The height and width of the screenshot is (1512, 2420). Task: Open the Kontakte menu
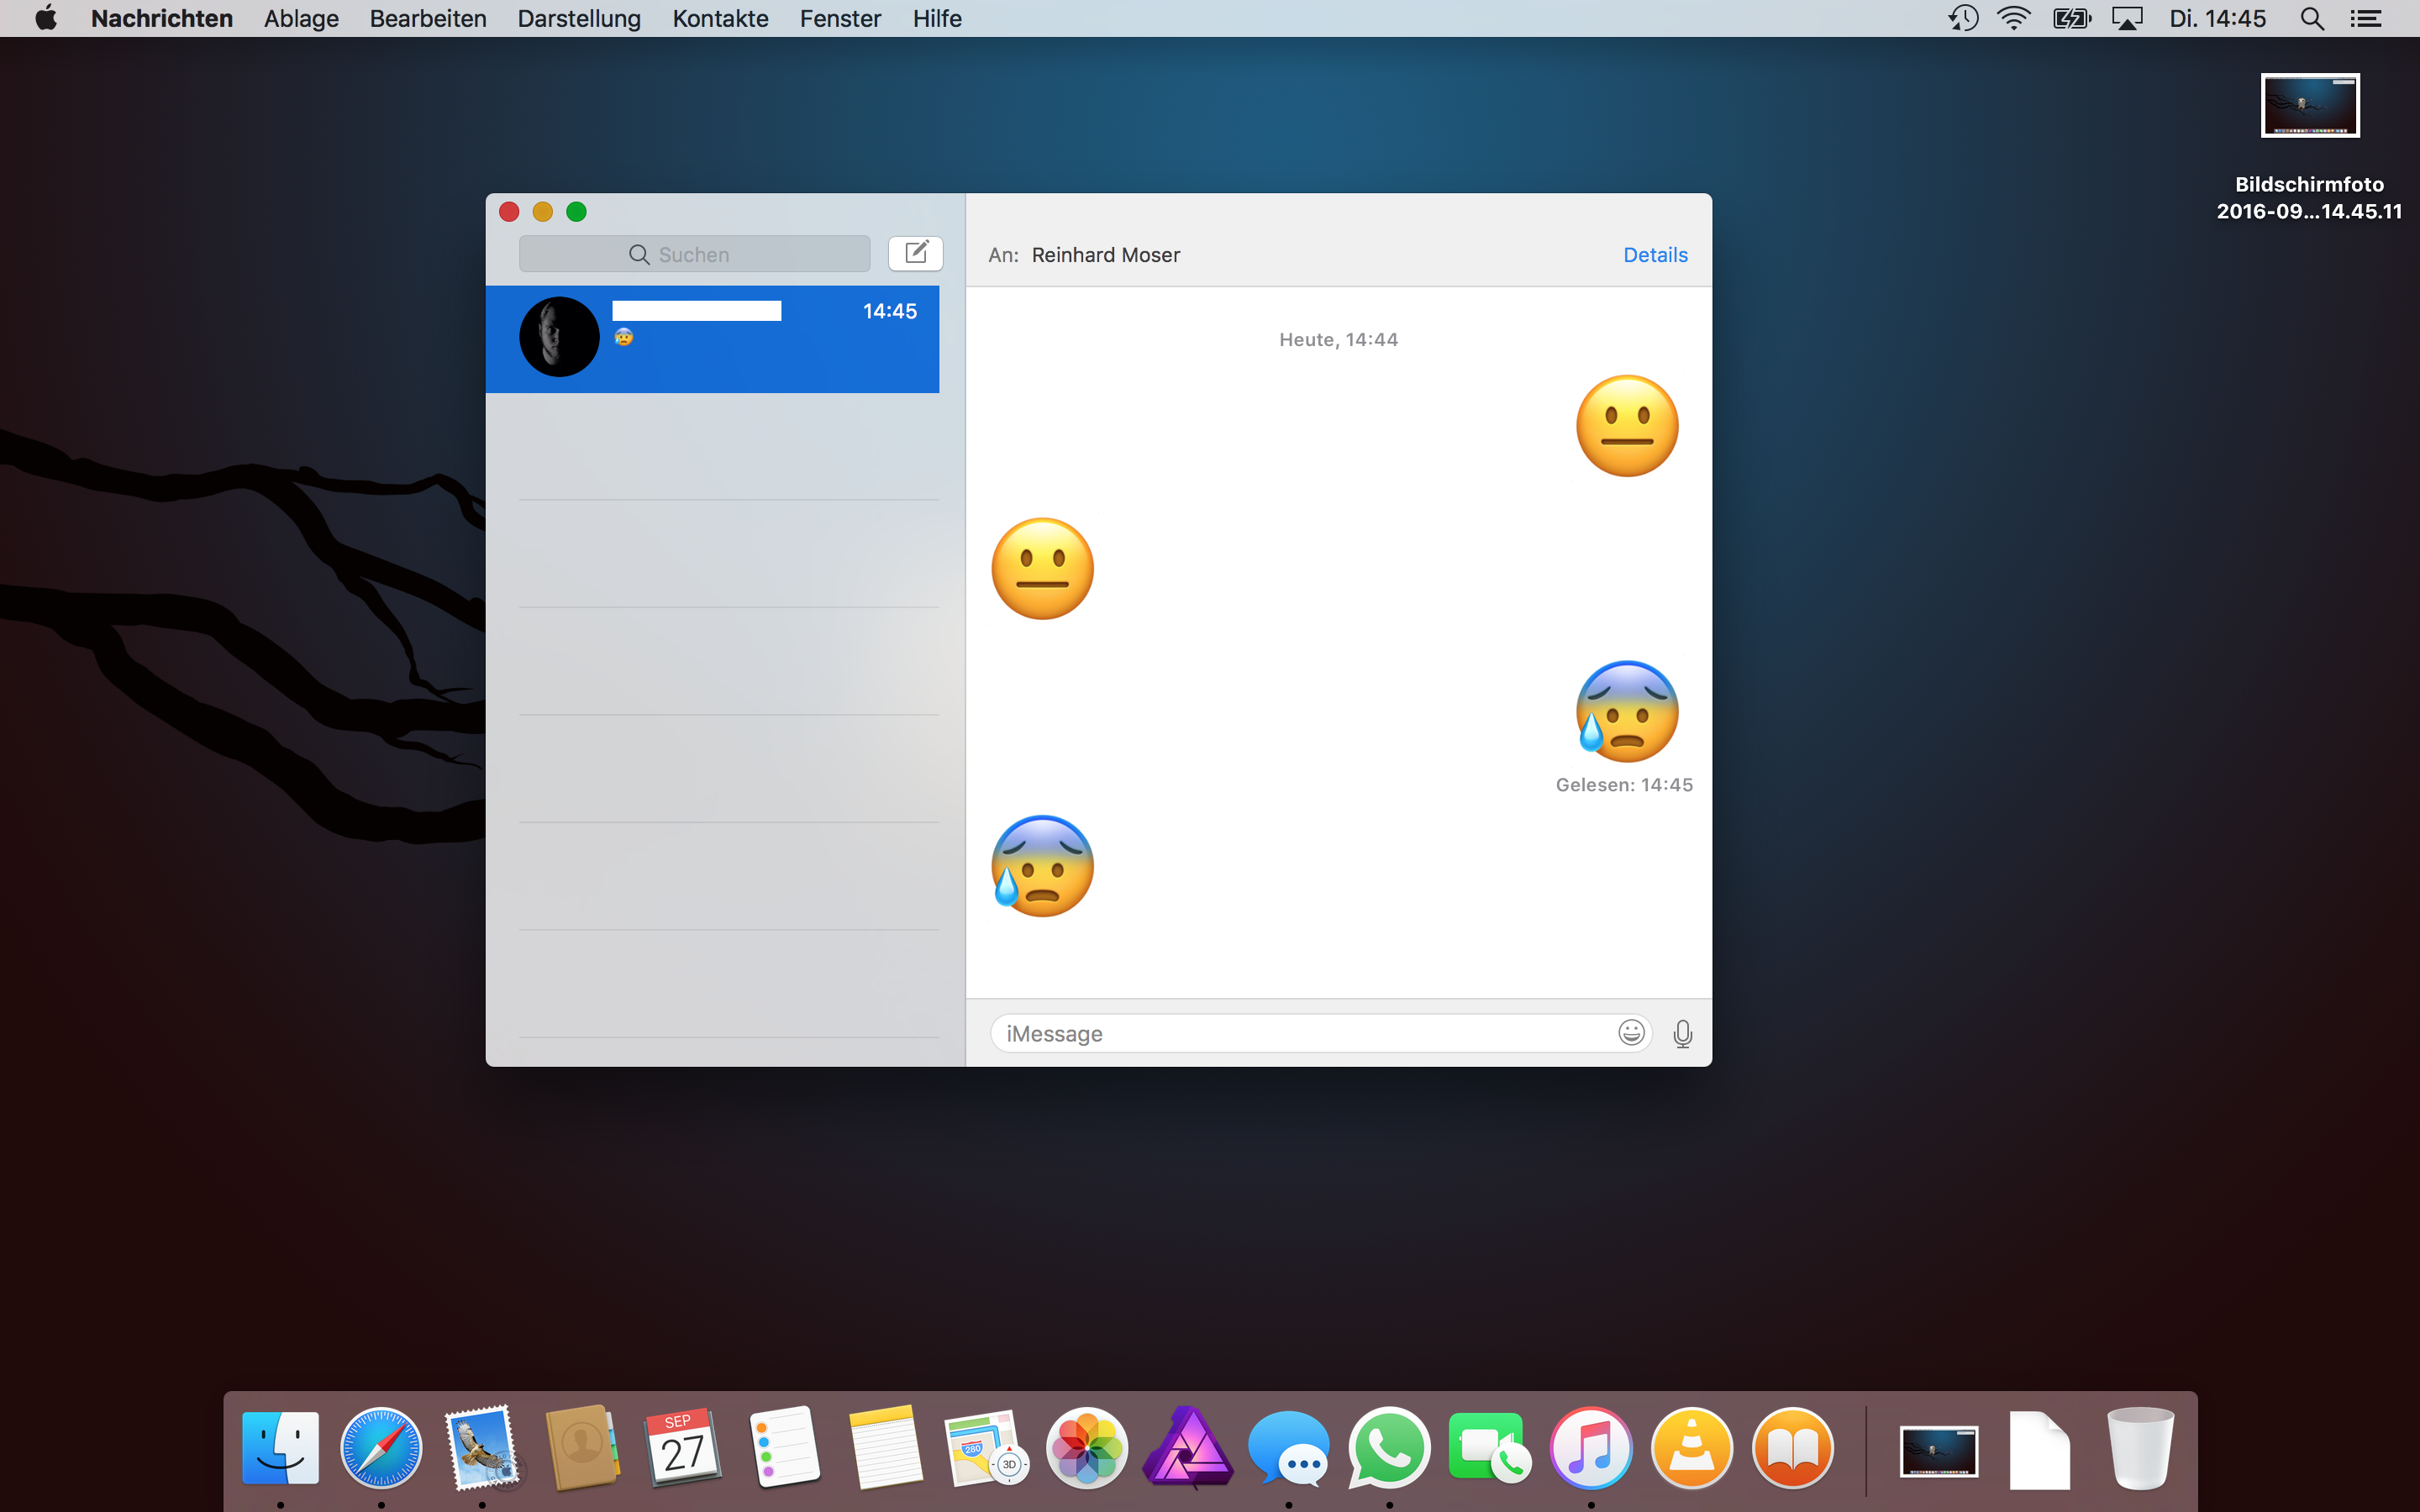tap(720, 19)
